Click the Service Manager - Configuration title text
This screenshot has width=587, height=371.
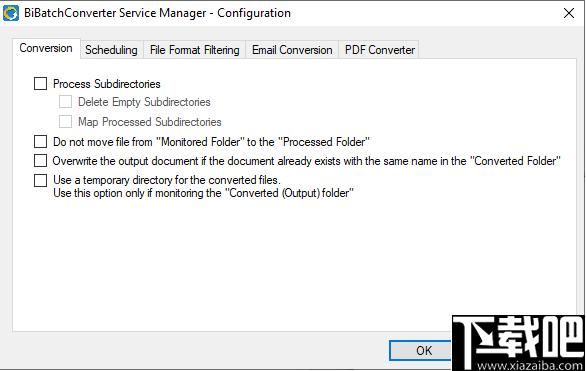click(x=205, y=13)
